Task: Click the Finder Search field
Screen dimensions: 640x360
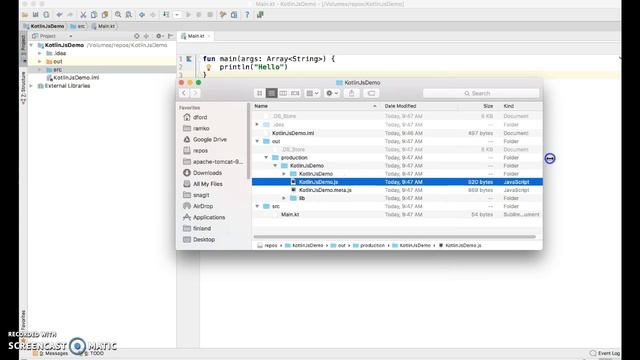Action: (481, 93)
